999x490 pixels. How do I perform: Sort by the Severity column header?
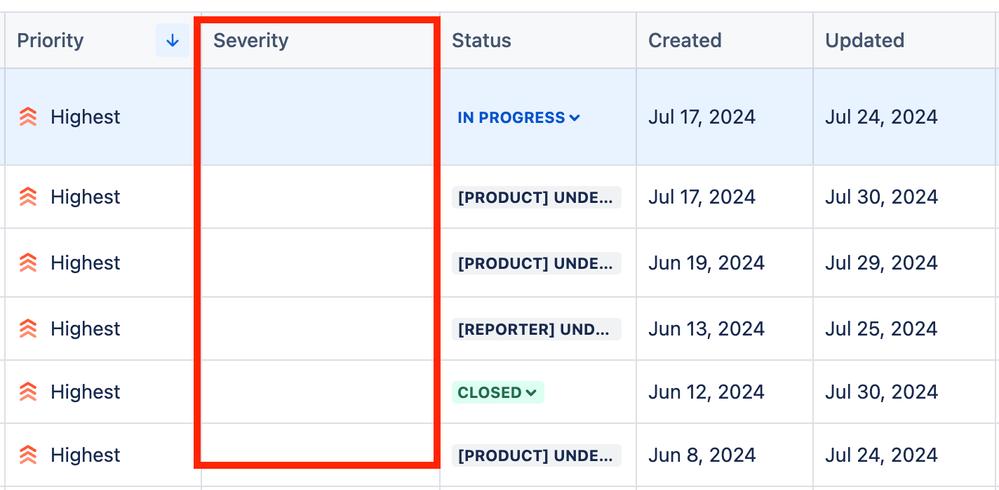coord(251,41)
